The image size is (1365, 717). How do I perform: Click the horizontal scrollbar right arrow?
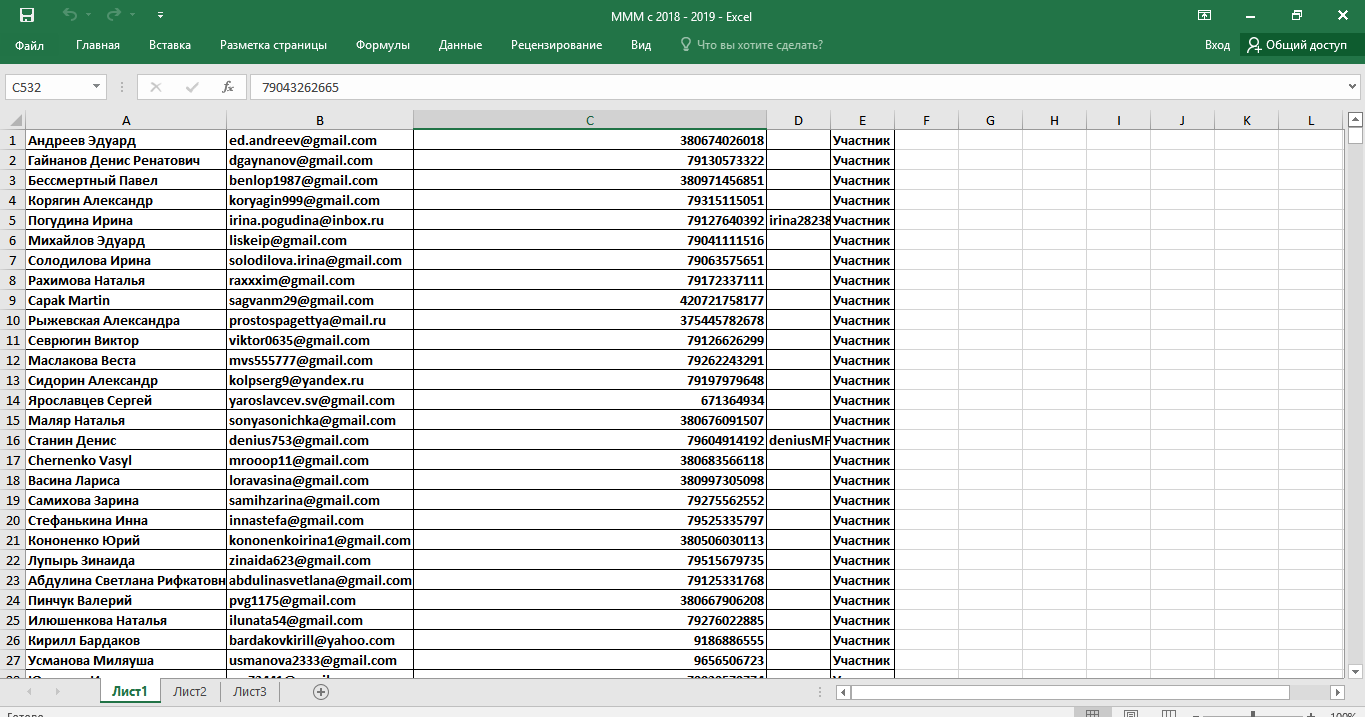(x=1337, y=692)
